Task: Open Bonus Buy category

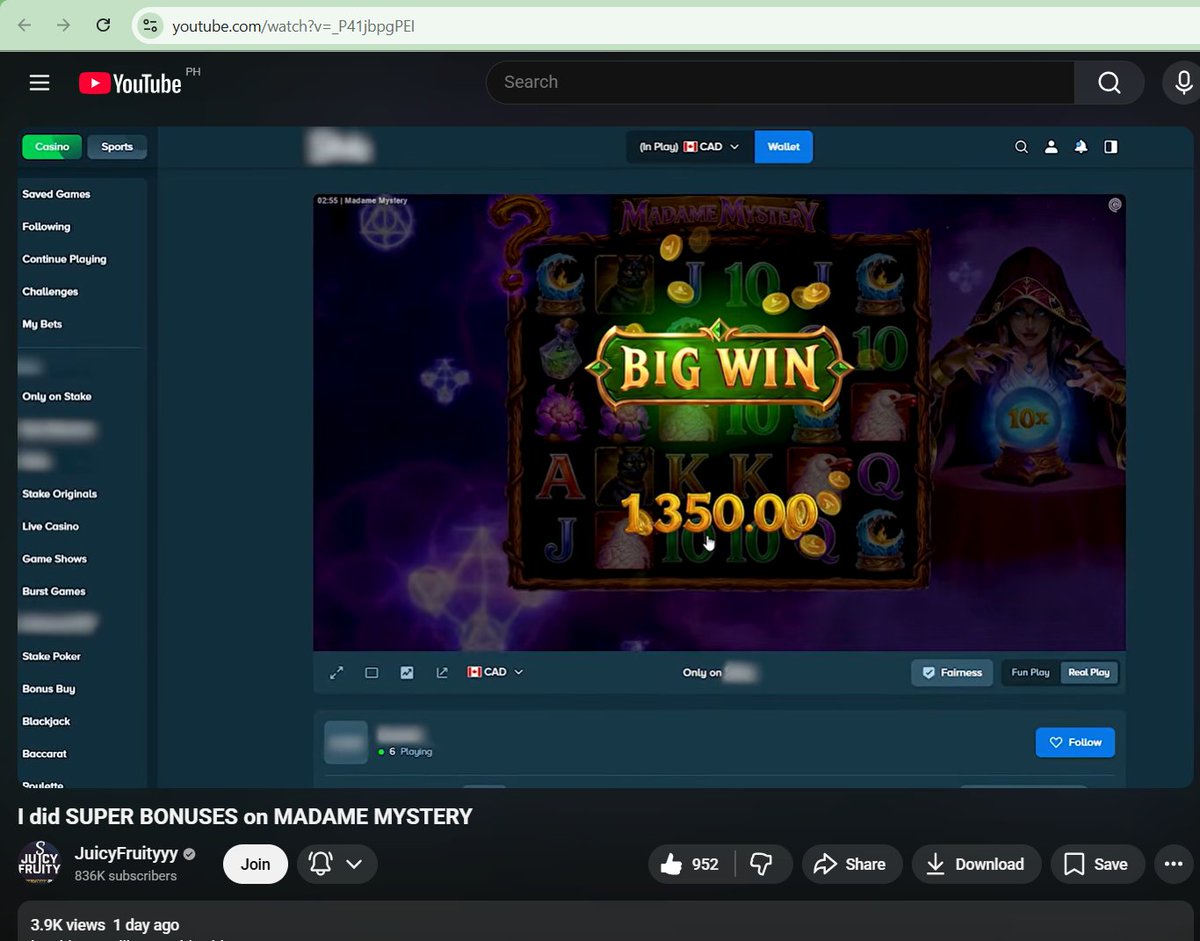Action: tap(49, 689)
